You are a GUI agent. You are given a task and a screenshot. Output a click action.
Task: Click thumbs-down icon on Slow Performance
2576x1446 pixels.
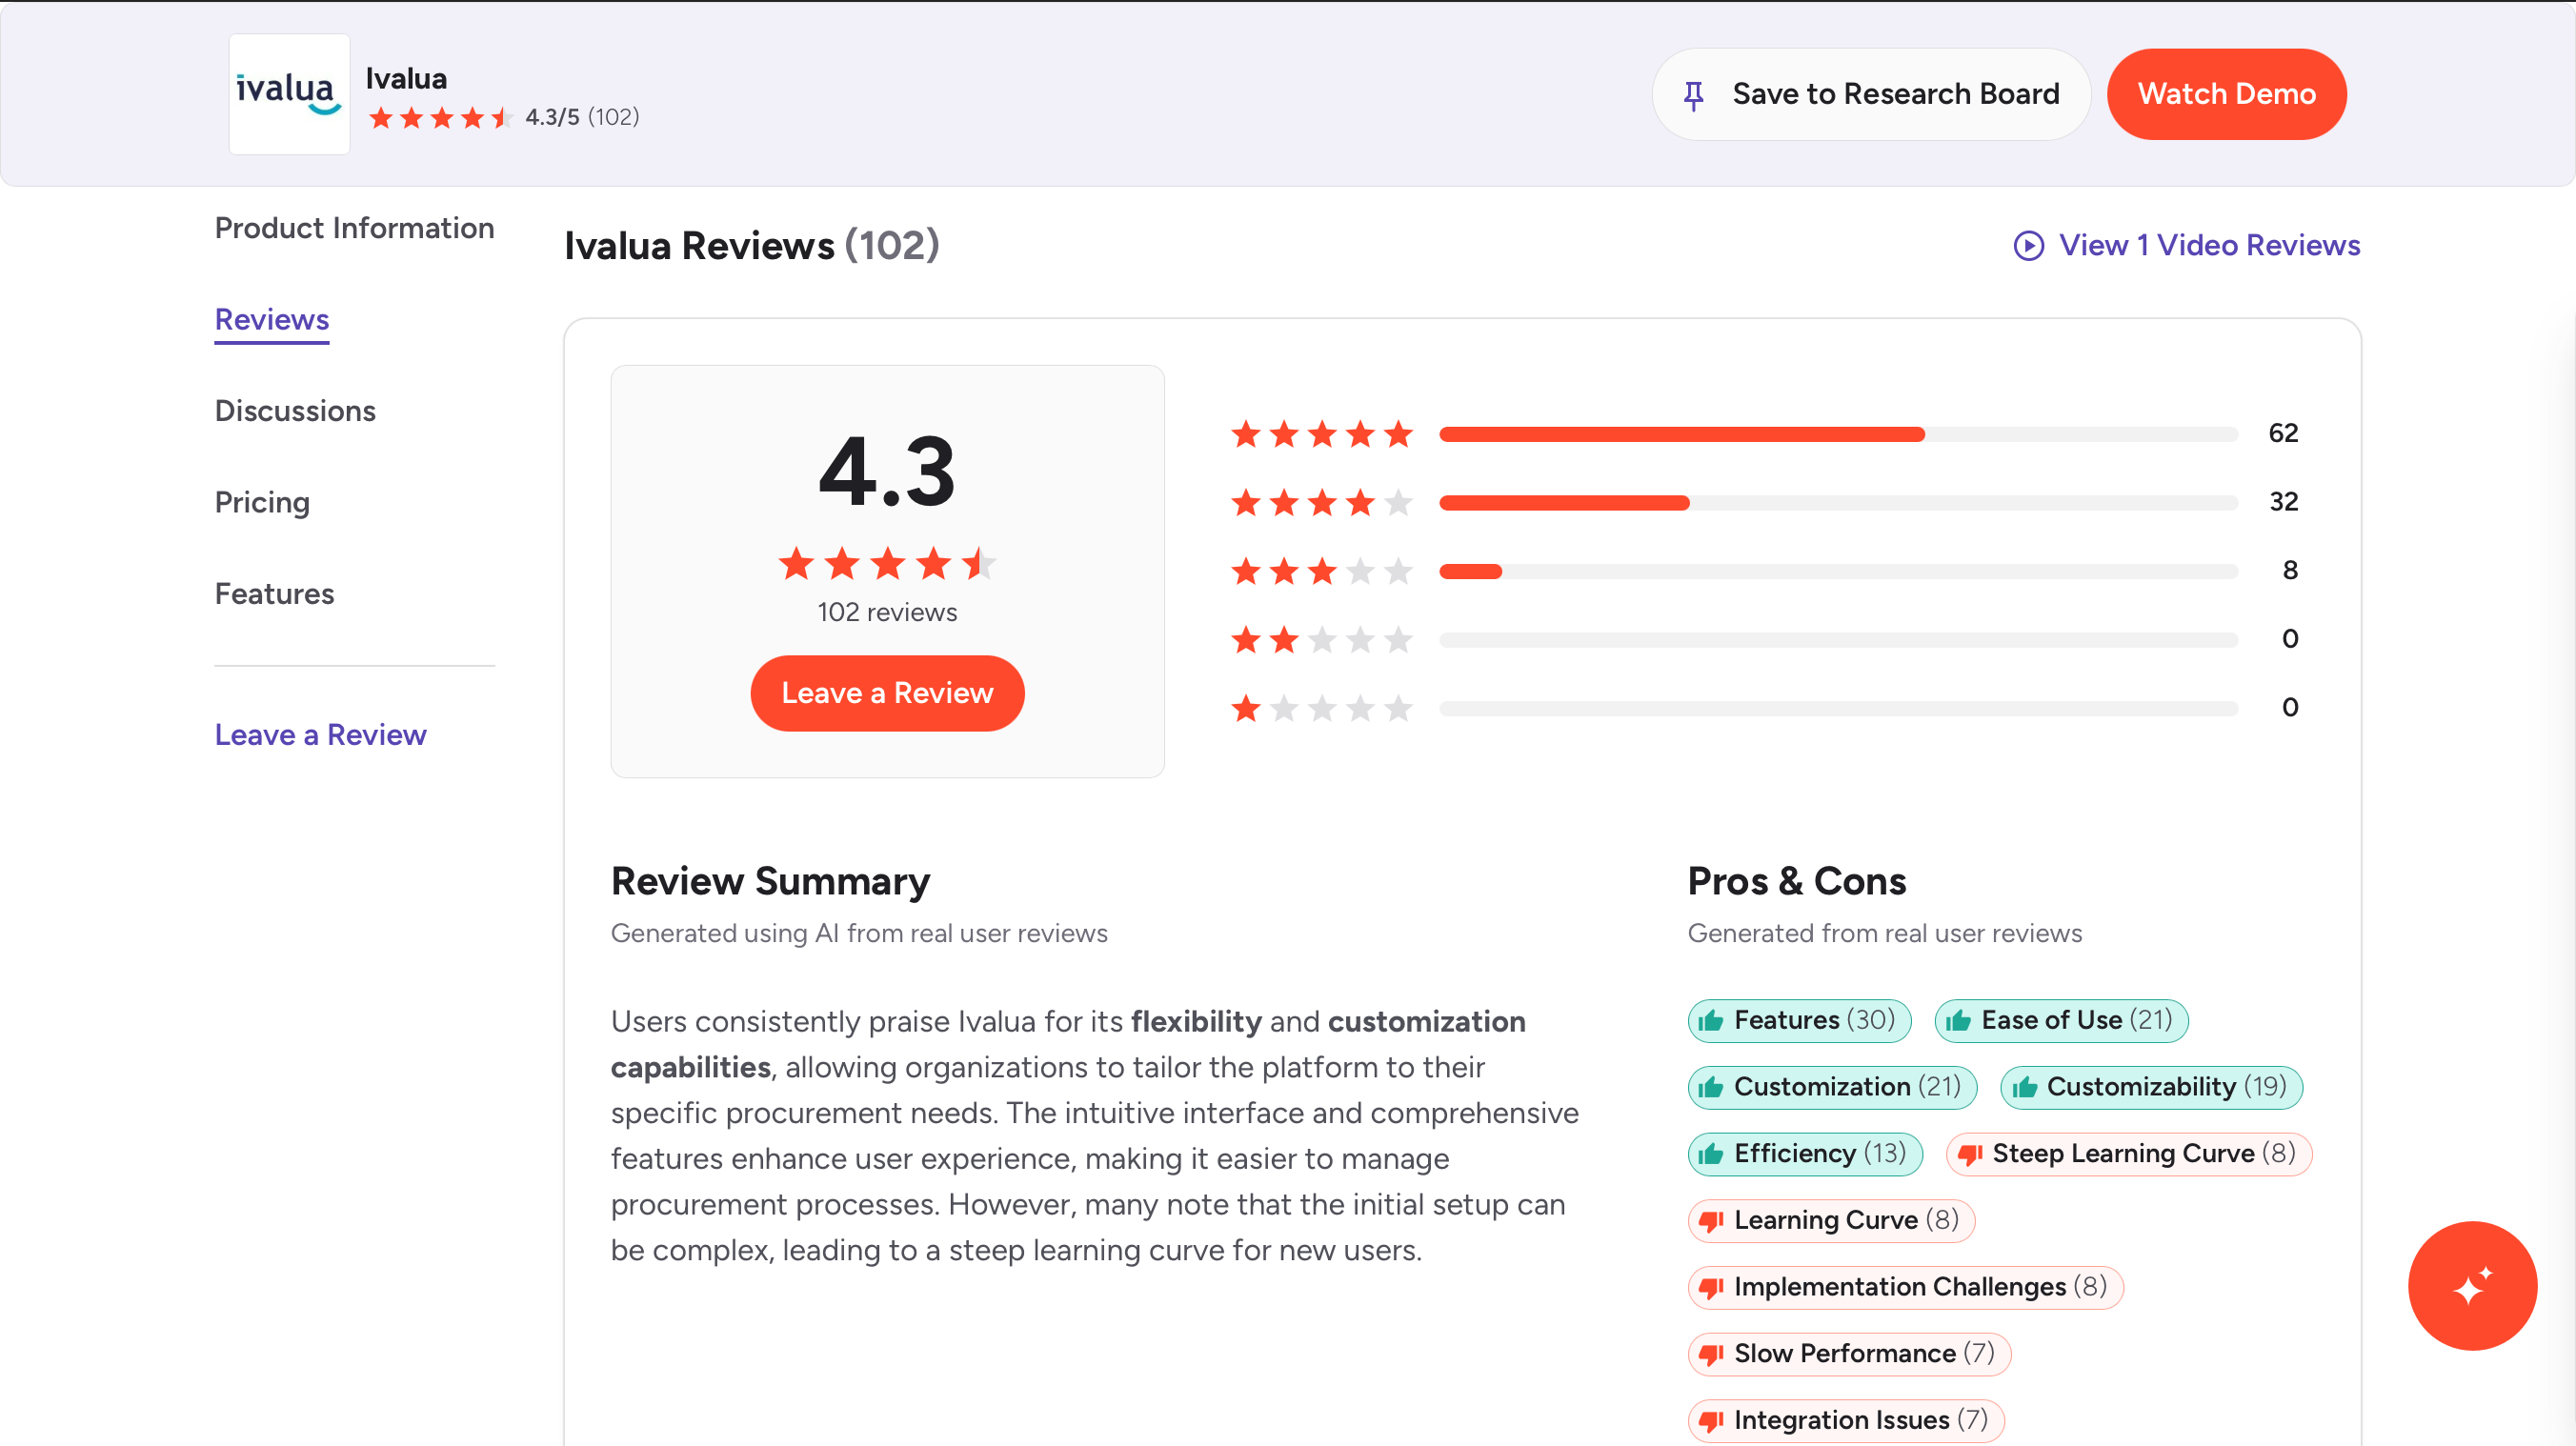pos(1711,1355)
